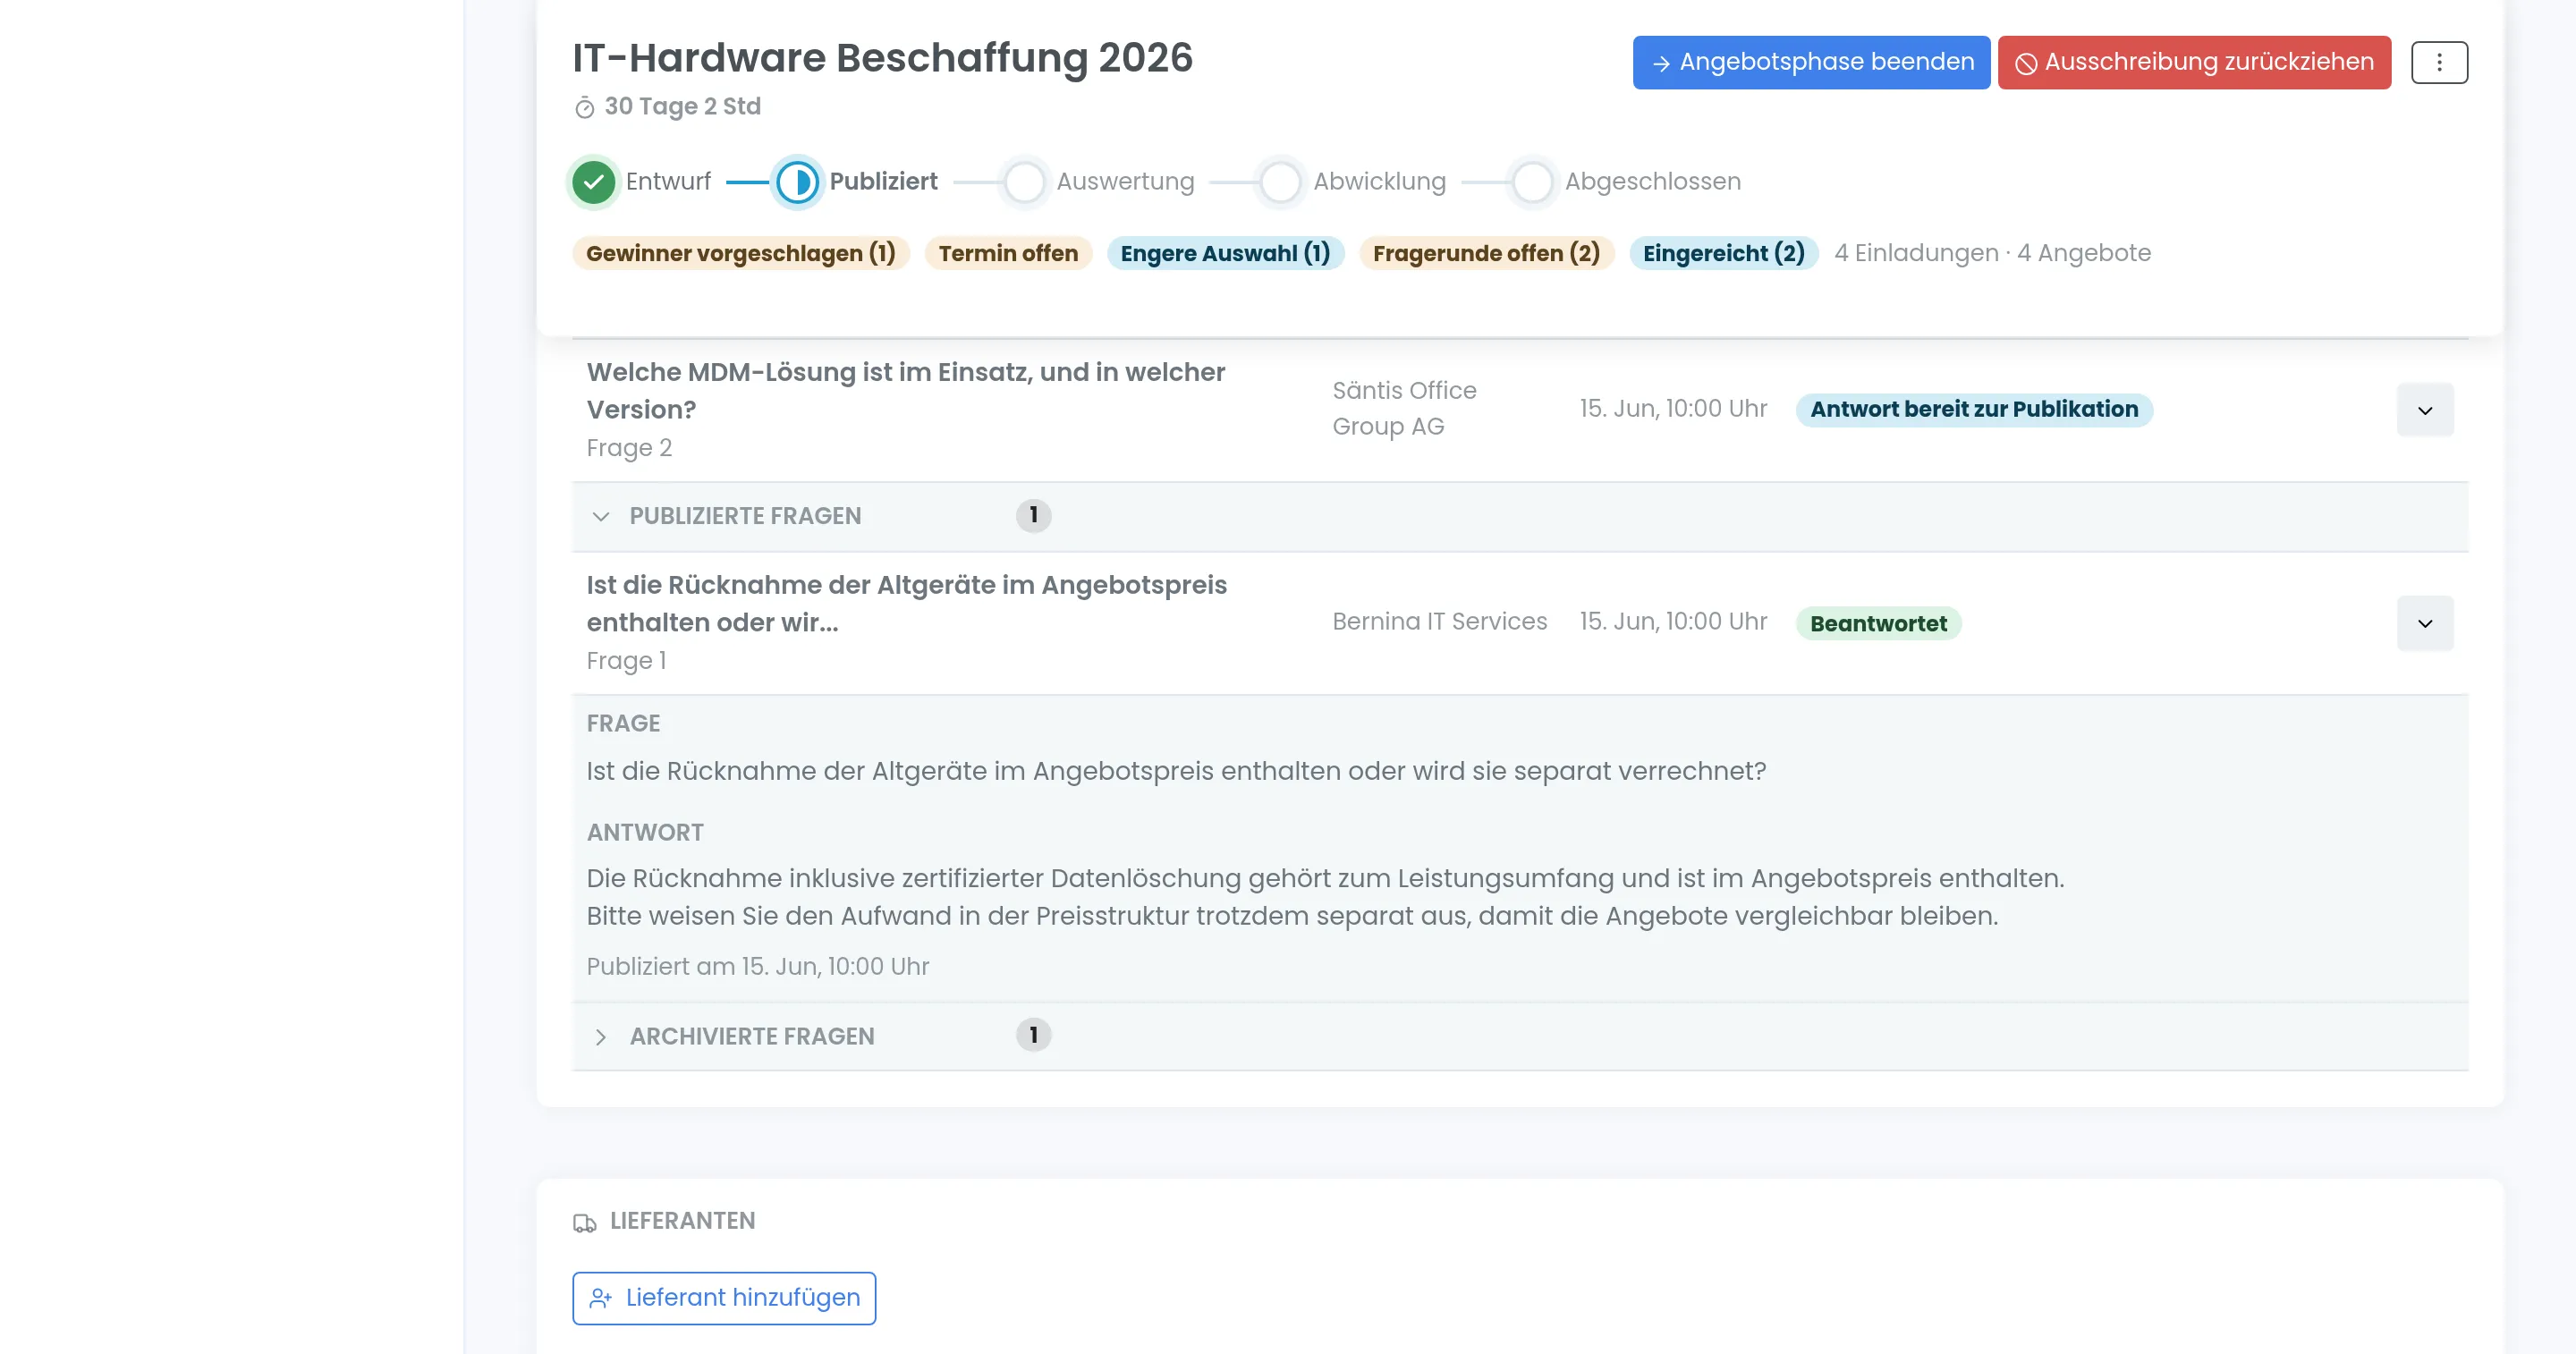The width and height of the screenshot is (2576, 1354).
Task: Click the count badge next to Archivierte Fragen
Action: pyautogui.click(x=1033, y=1035)
